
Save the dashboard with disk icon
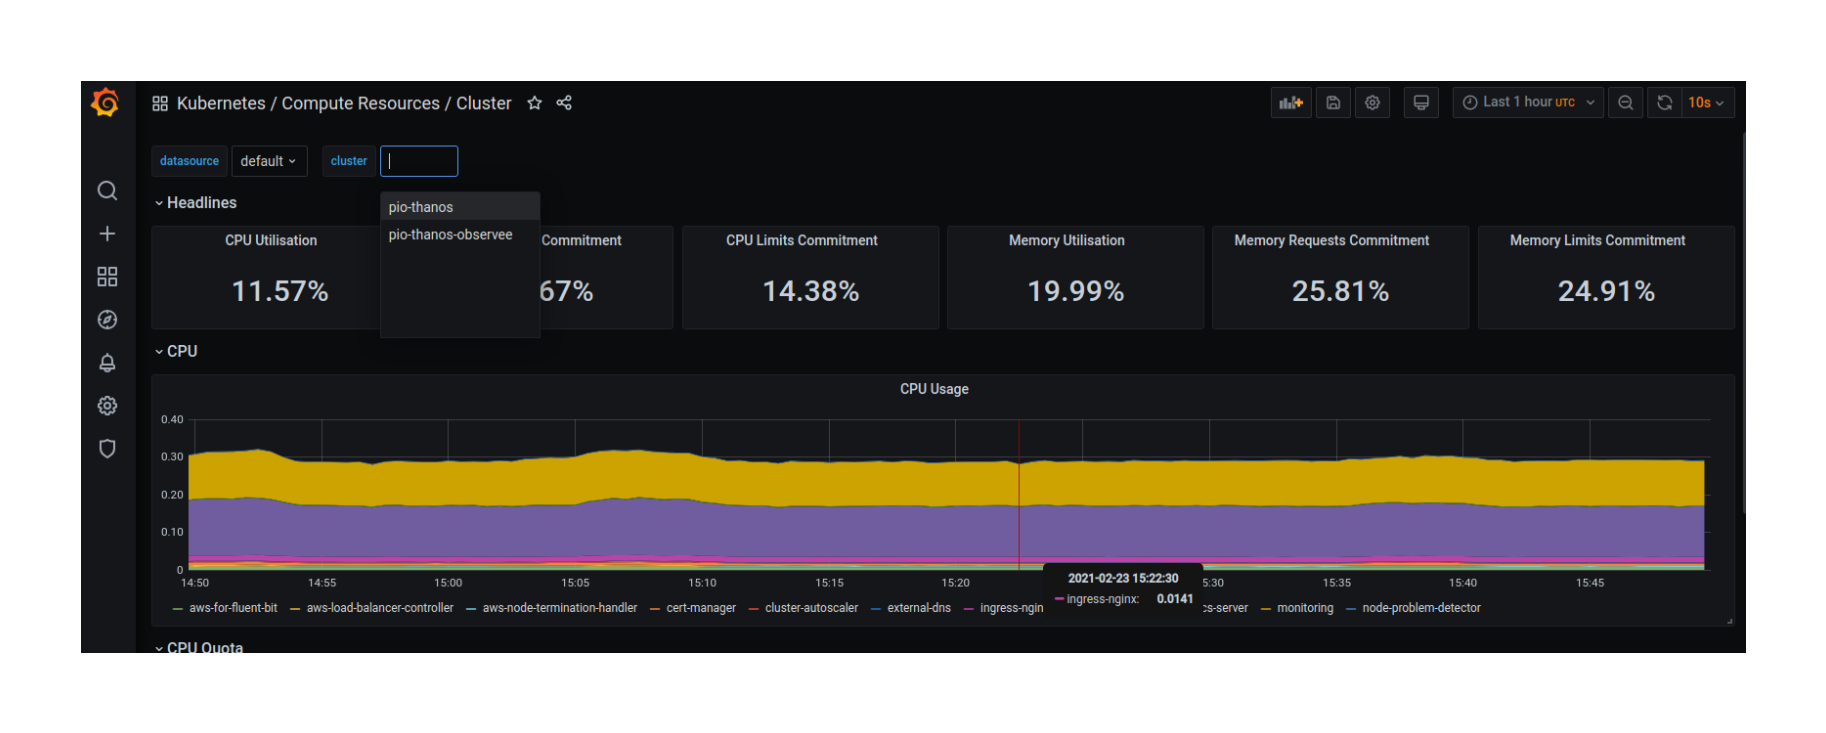(x=1333, y=102)
